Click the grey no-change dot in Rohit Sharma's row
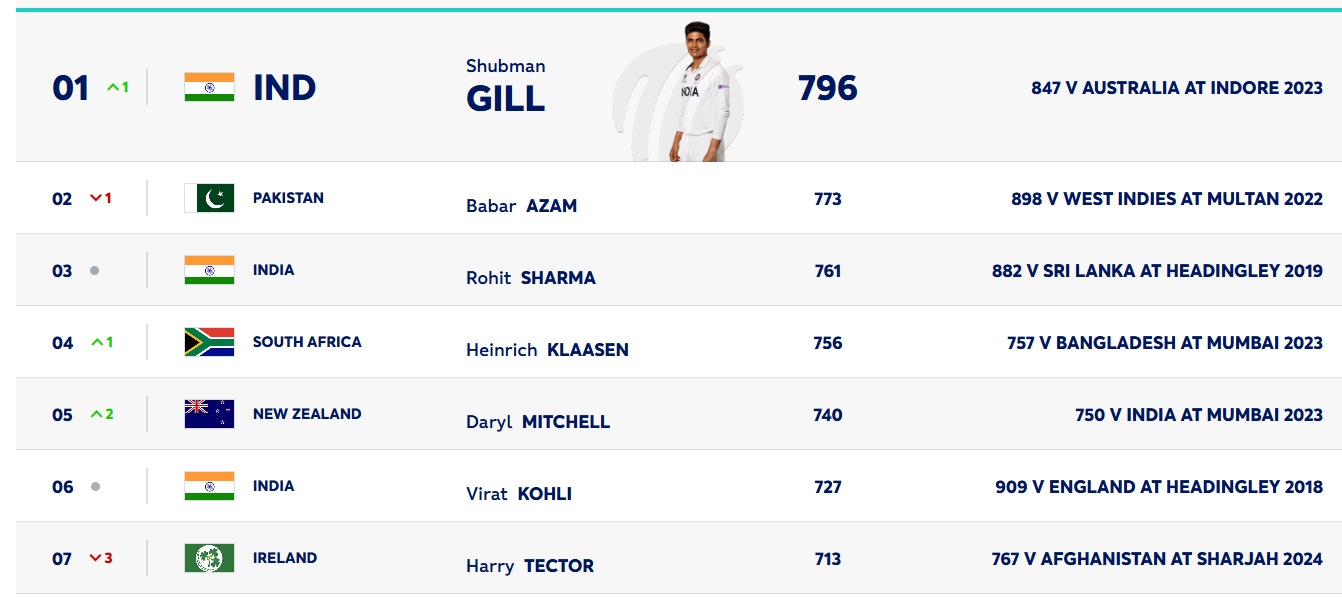 [95, 270]
